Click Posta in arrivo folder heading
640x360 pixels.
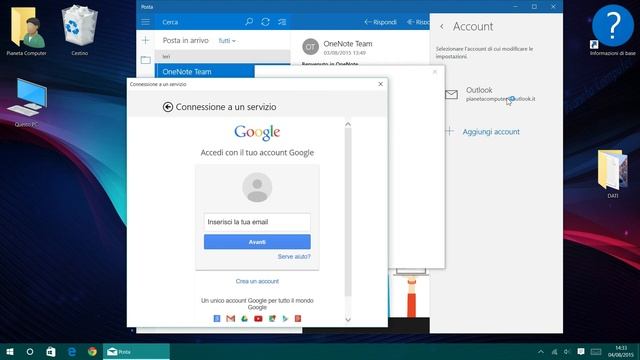pyautogui.click(x=186, y=40)
